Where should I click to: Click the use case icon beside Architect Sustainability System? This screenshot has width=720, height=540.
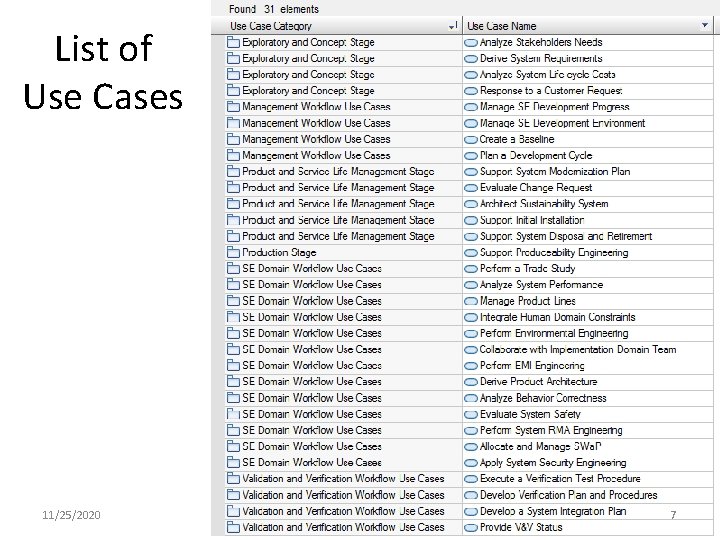point(471,205)
